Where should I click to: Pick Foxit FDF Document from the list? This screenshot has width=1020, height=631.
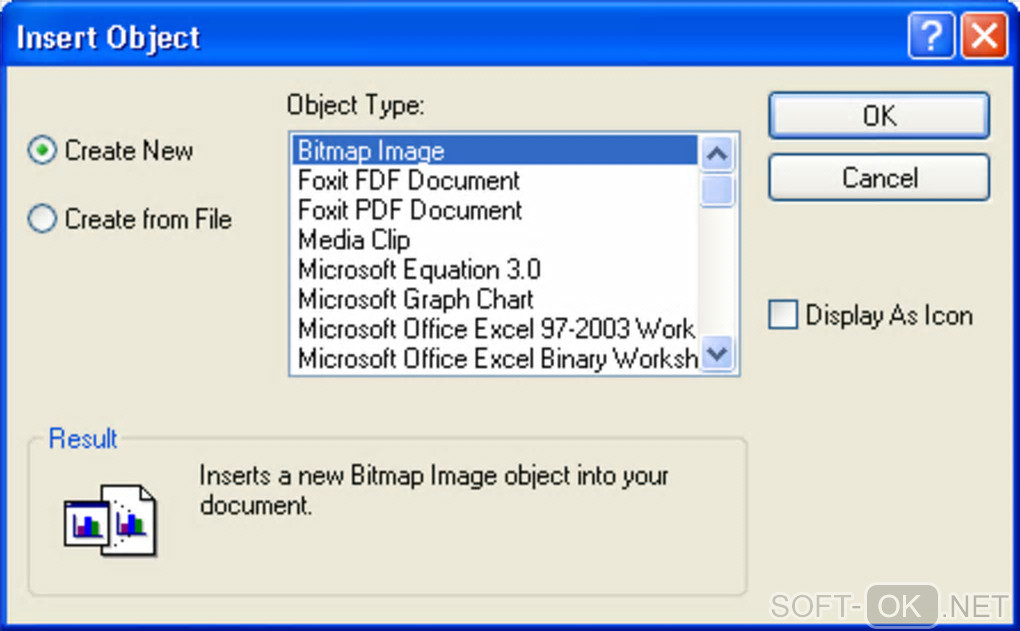pyautogui.click(x=494, y=180)
